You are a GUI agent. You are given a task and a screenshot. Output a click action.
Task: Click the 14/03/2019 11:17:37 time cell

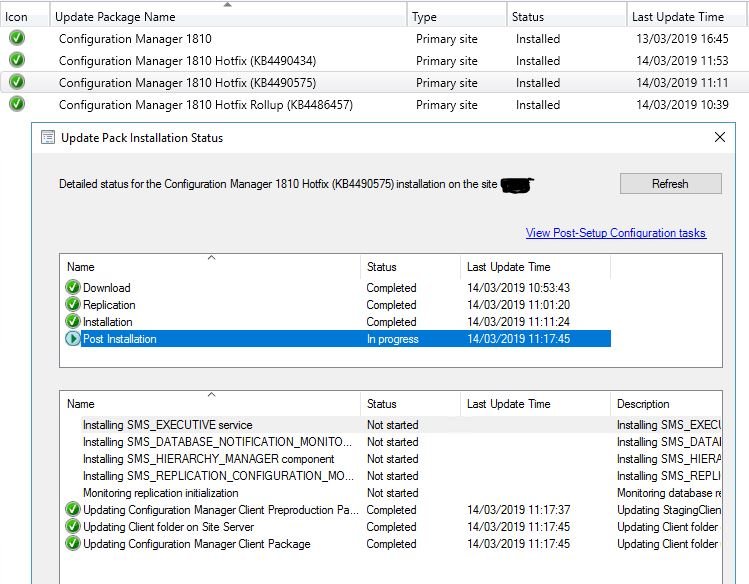(x=518, y=510)
